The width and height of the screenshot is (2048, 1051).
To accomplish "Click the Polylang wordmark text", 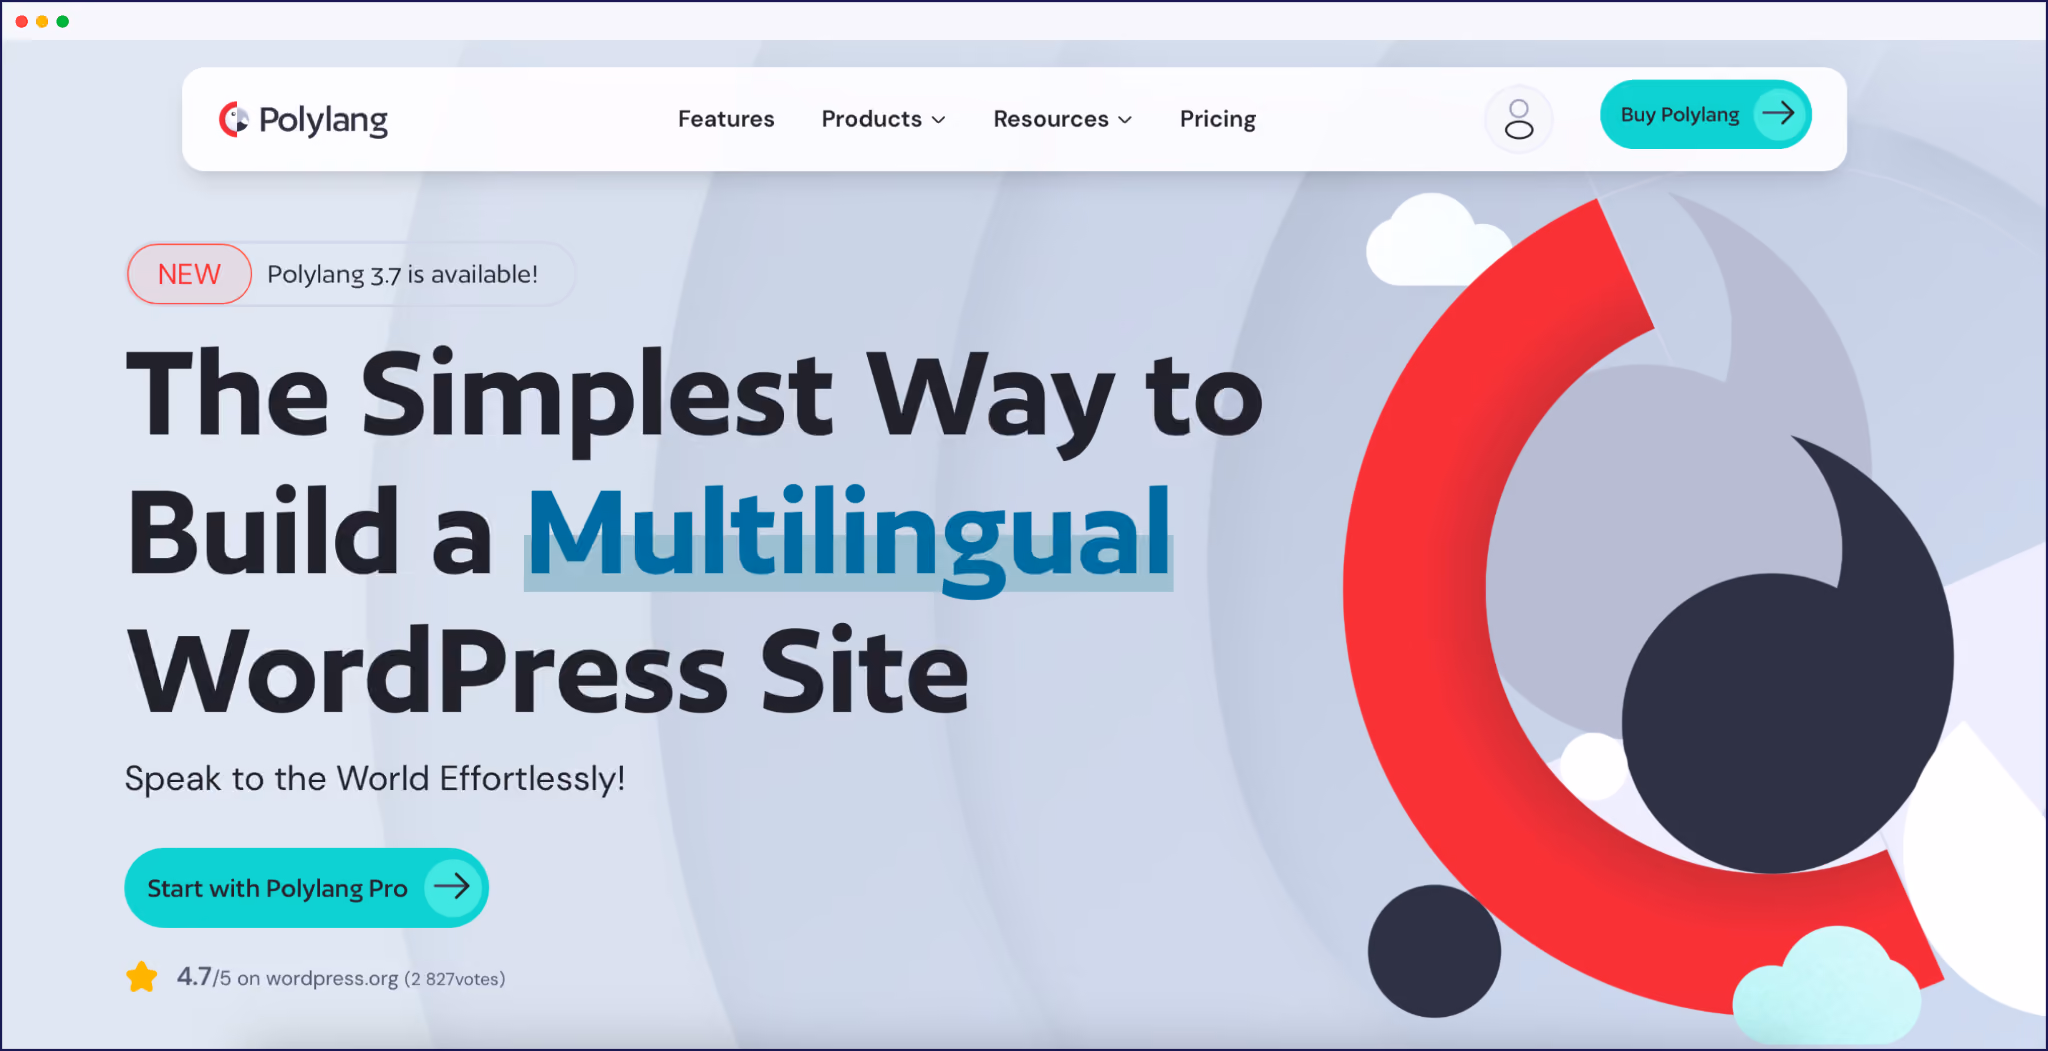I will pyautogui.click(x=323, y=121).
